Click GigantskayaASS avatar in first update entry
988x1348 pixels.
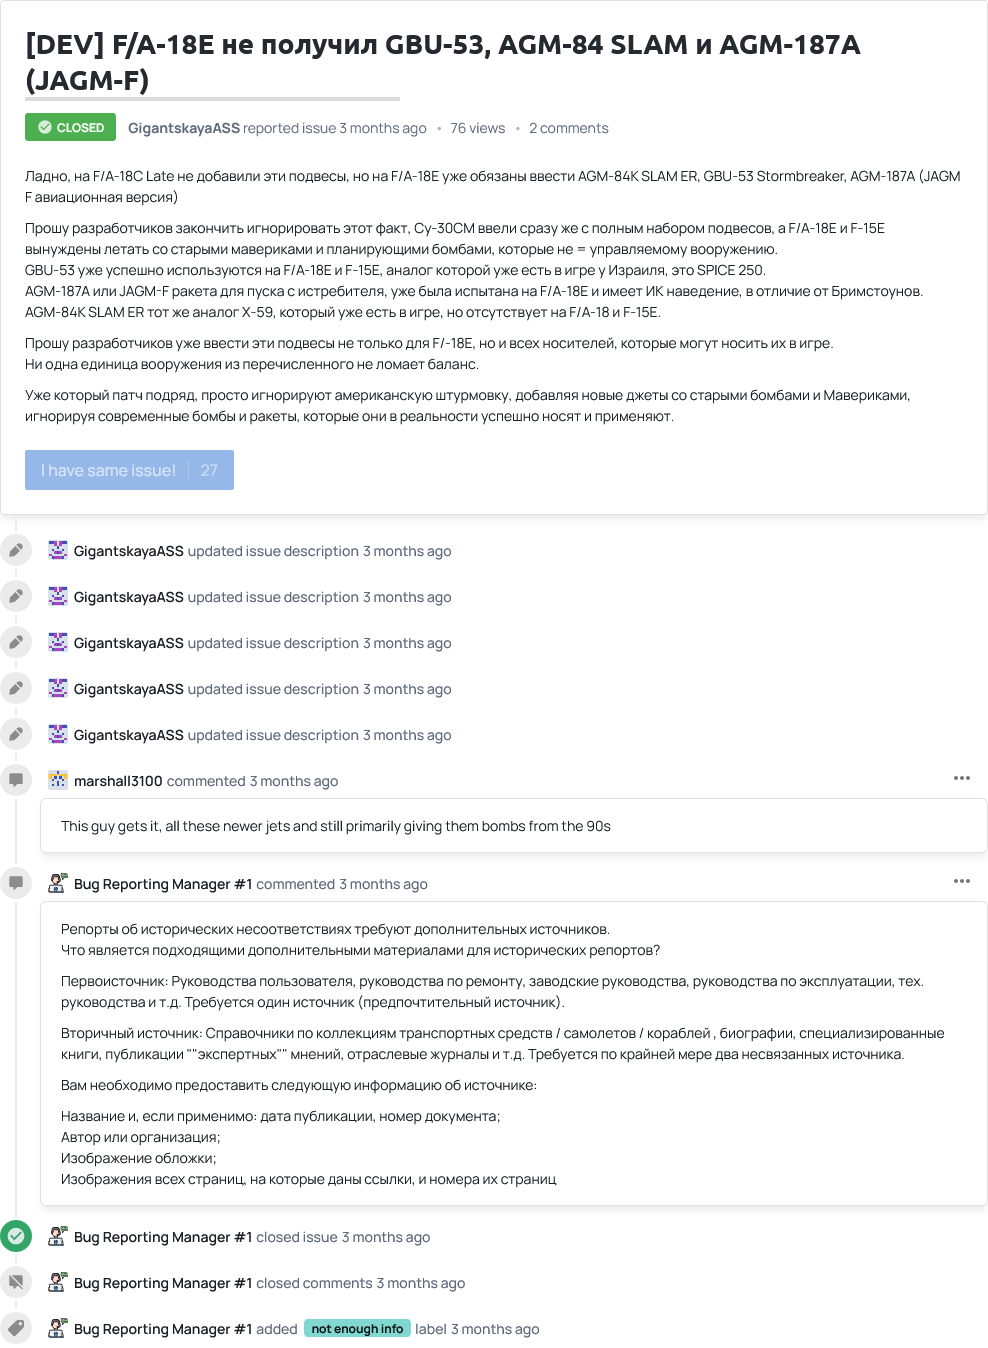(x=58, y=550)
